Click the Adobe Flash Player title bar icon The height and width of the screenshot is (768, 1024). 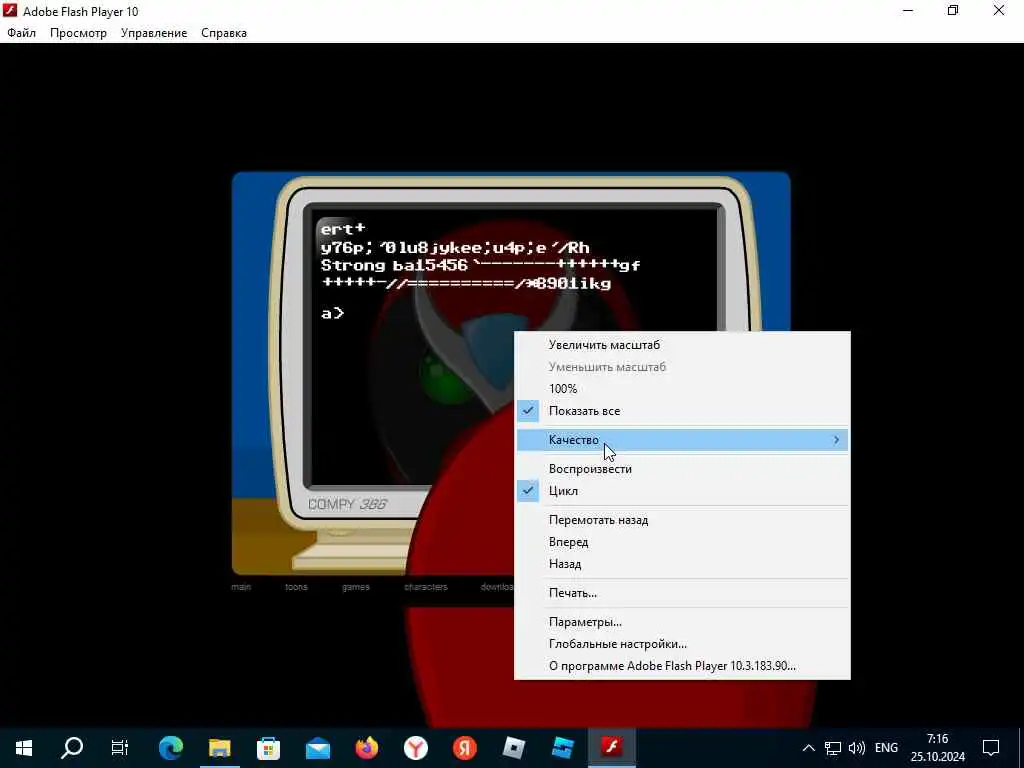(10, 10)
